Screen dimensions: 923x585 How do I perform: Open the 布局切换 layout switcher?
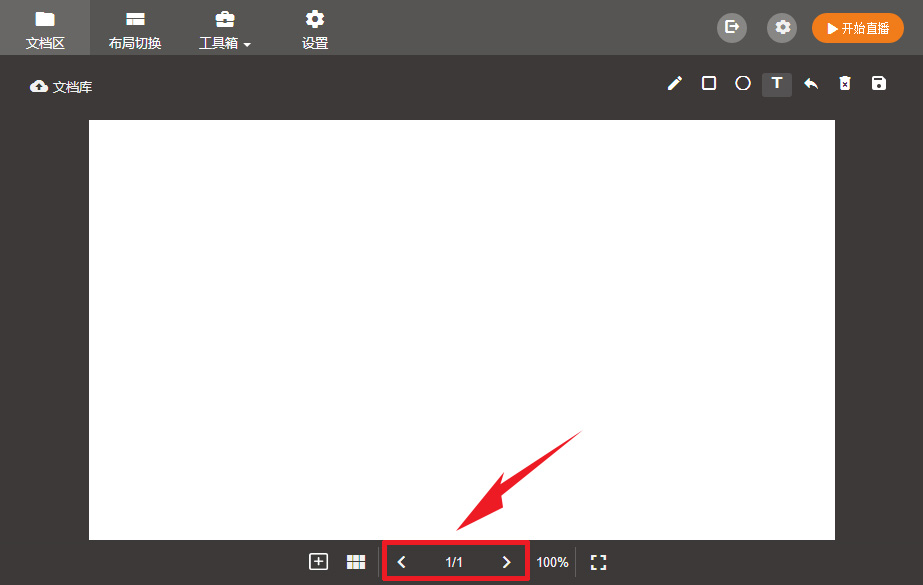(135, 29)
